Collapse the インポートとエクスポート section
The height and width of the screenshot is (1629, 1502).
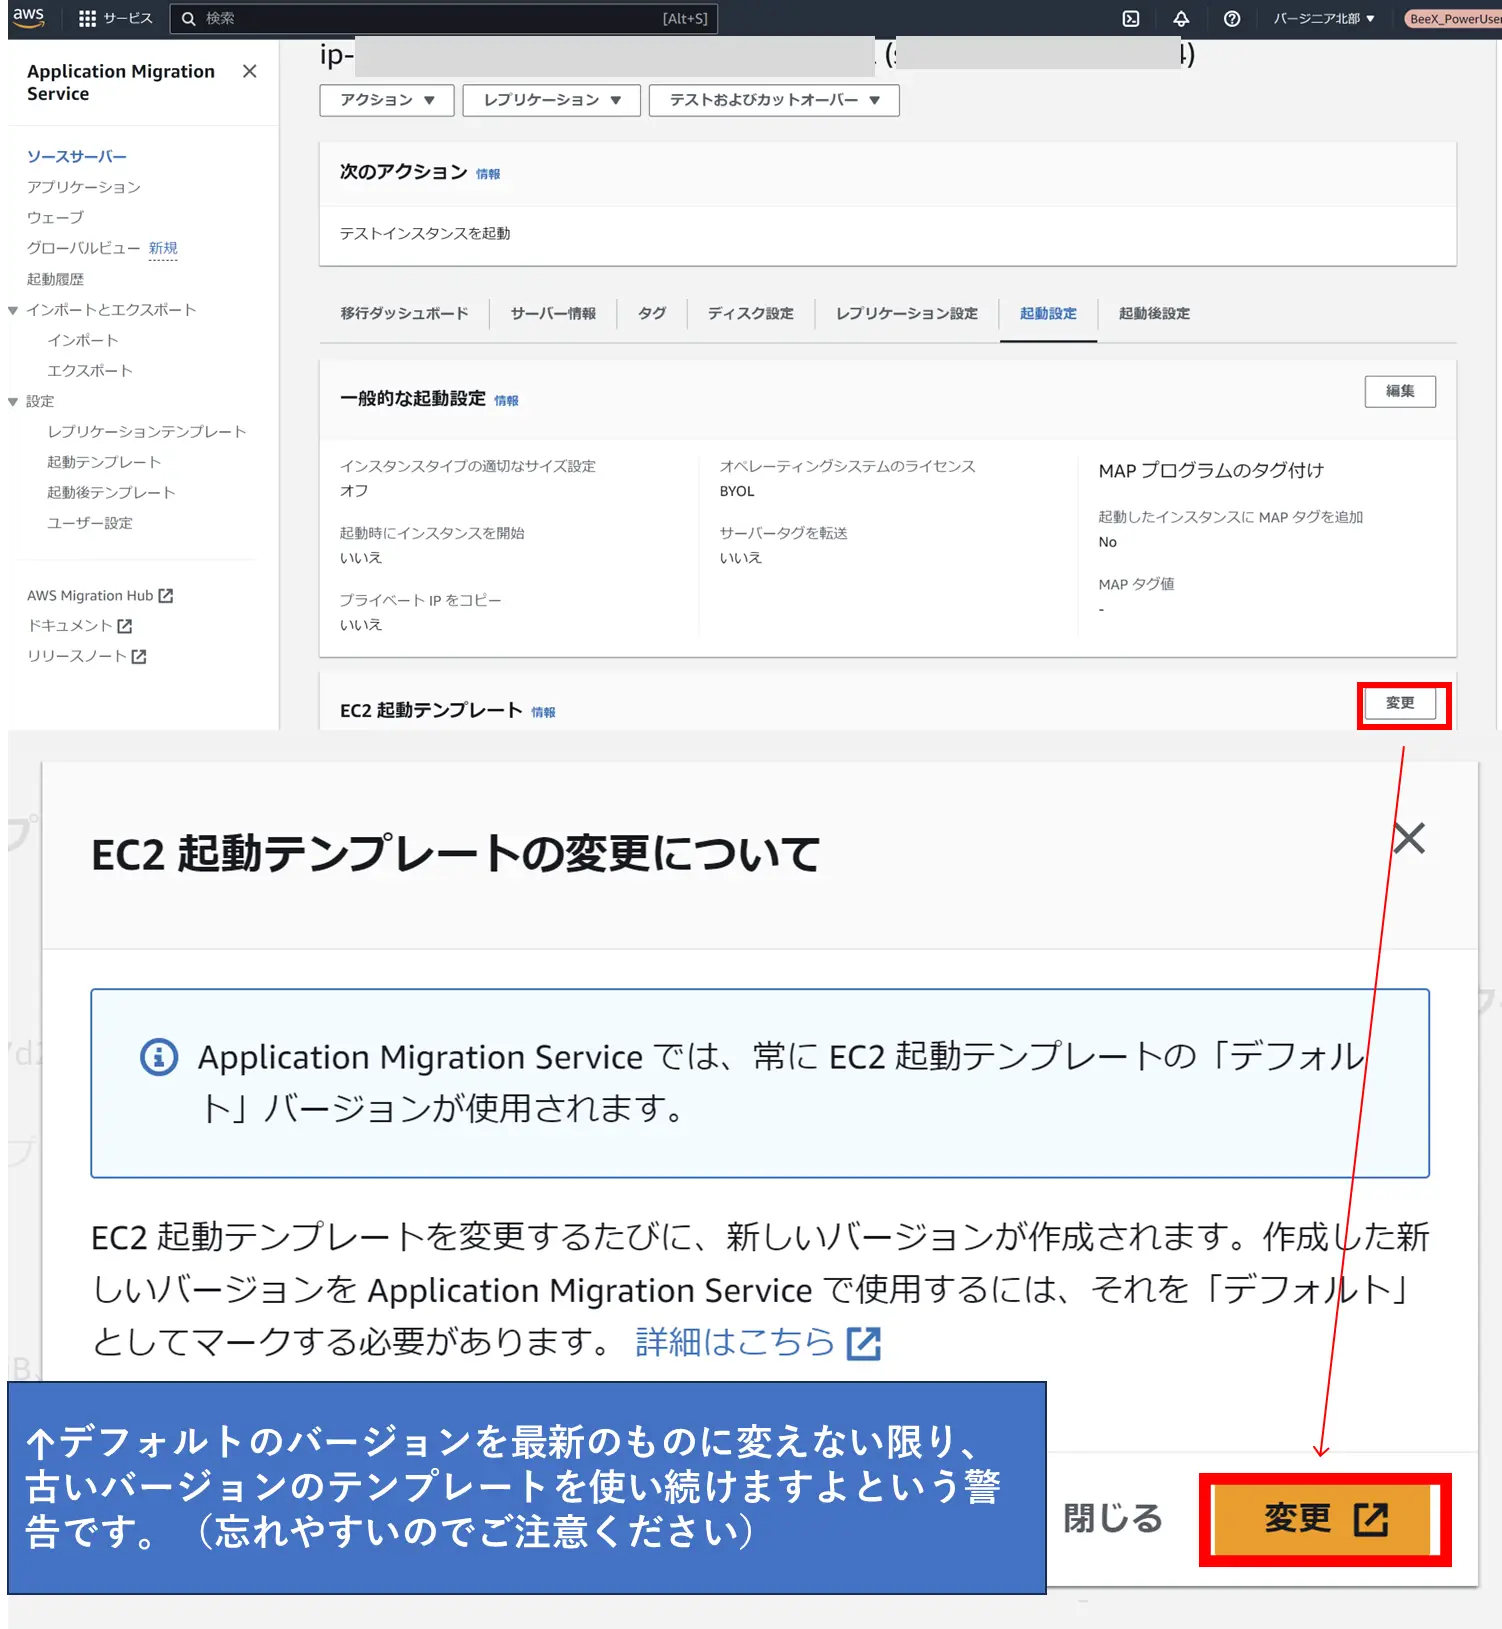pyautogui.click(x=13, y=310)
